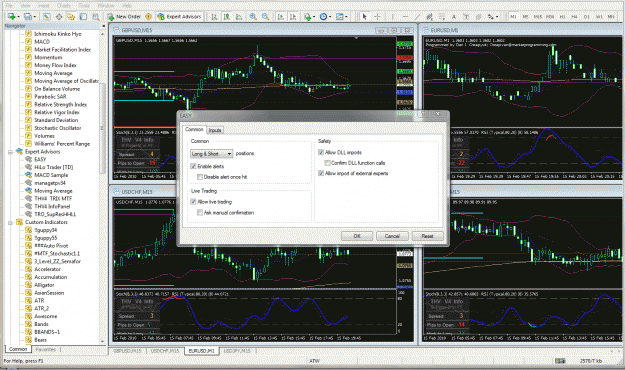Collapse the Custom Indicators tree node

point(10,222)
